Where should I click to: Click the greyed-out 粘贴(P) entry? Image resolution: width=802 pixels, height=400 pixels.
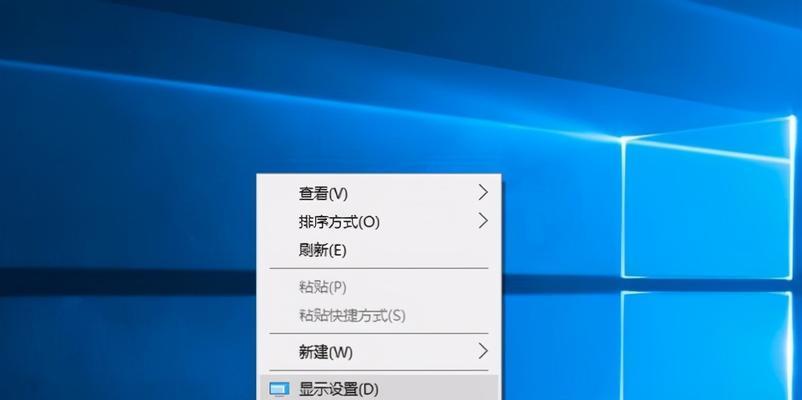(378, 287)
